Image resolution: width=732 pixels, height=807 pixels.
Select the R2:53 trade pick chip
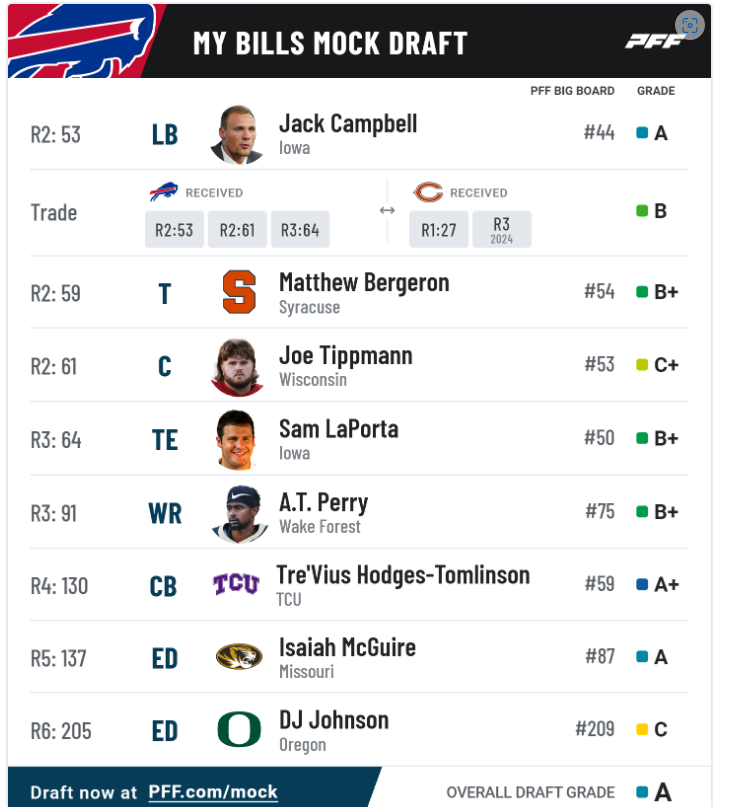(x=174, y=230)
